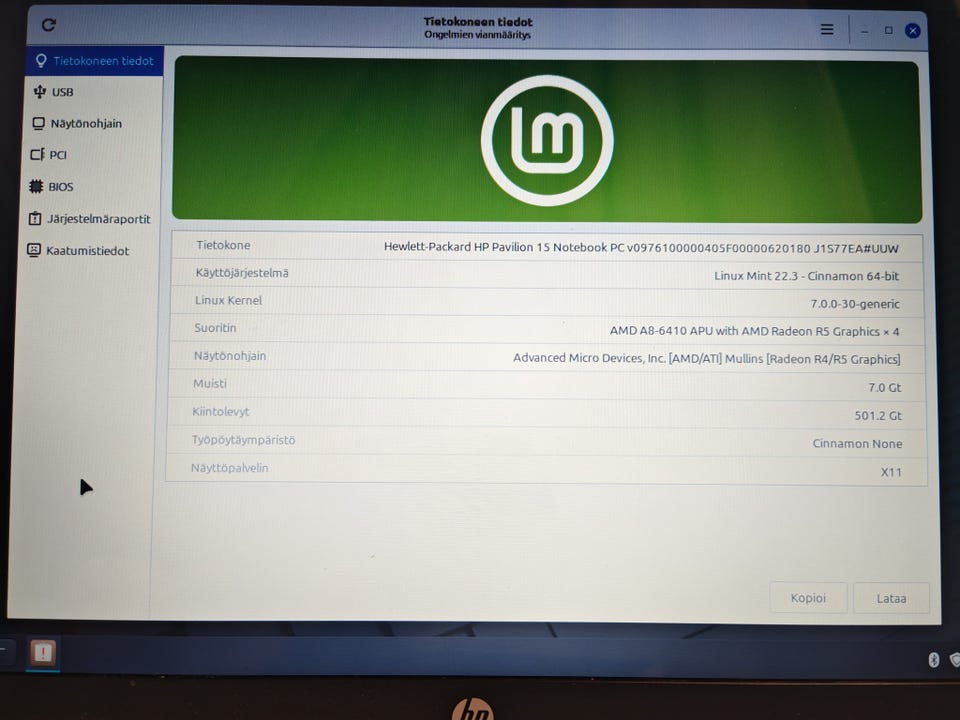Select the Tietokoneen tiedot sidebar item
The image size is (960, 720).
click(94, 61)
